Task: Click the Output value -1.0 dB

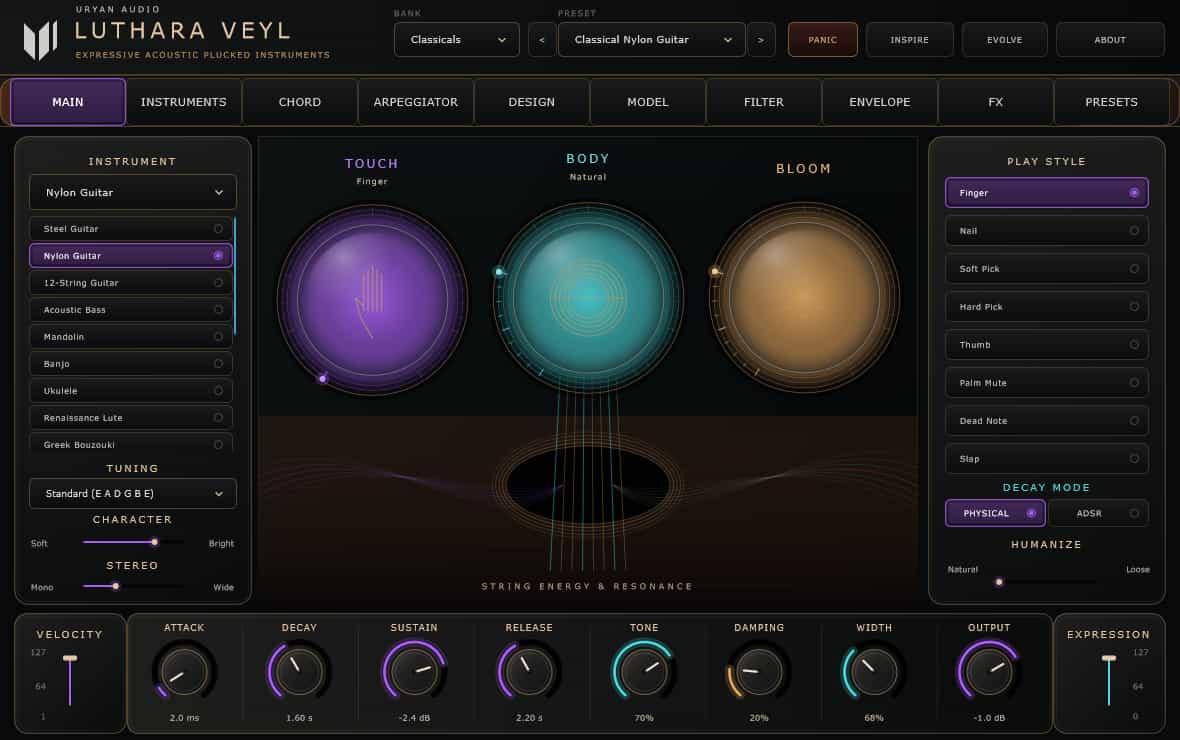Action: point(989,718)
